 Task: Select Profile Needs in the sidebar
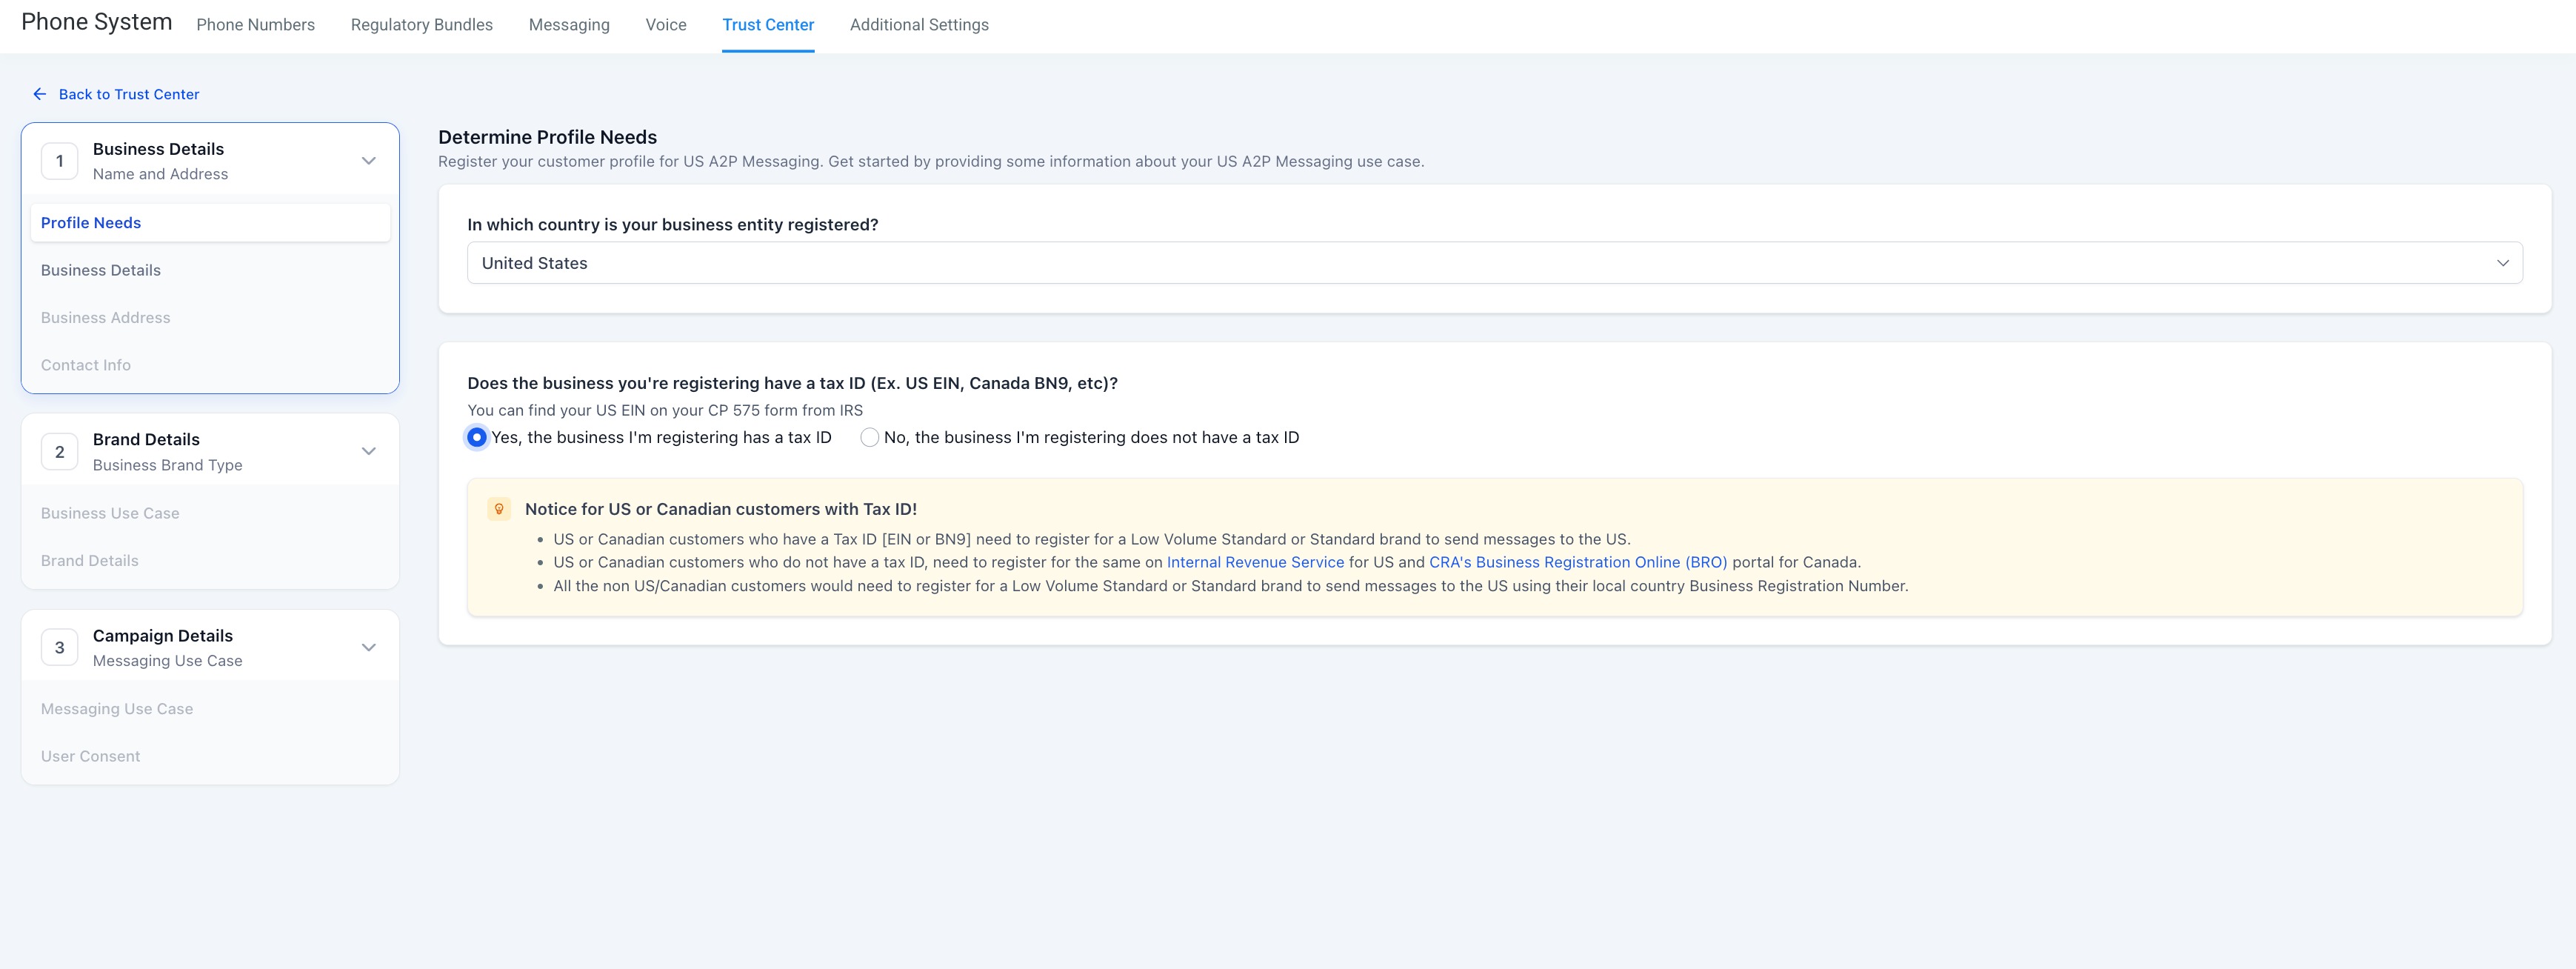tap(90, 222)
